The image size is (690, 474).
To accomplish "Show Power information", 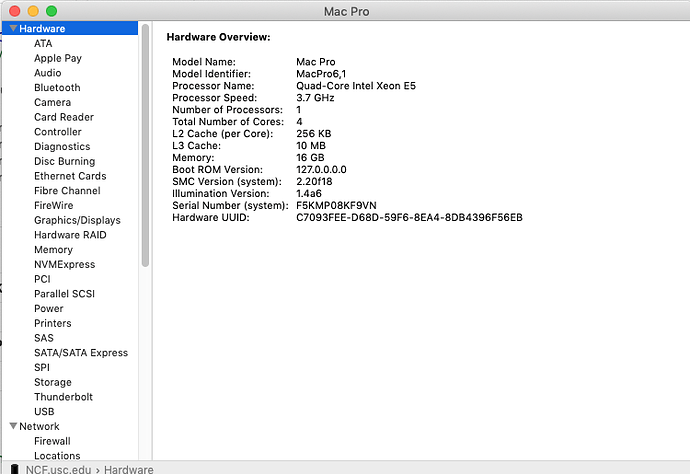I will pyautogui.click(x=49, y=309).
